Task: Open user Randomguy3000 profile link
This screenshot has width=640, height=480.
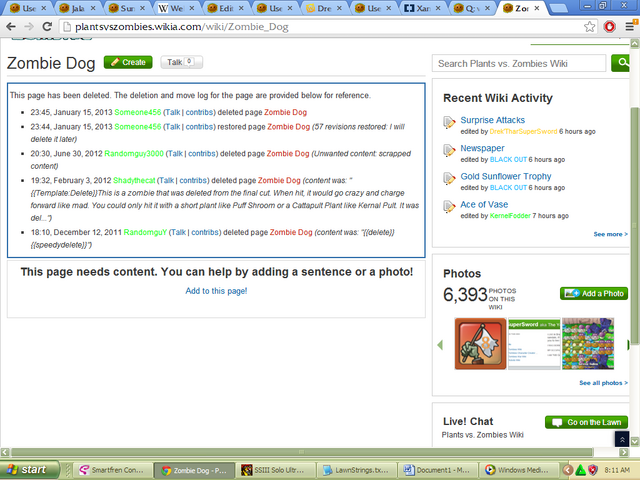Action: coord(134,153)
